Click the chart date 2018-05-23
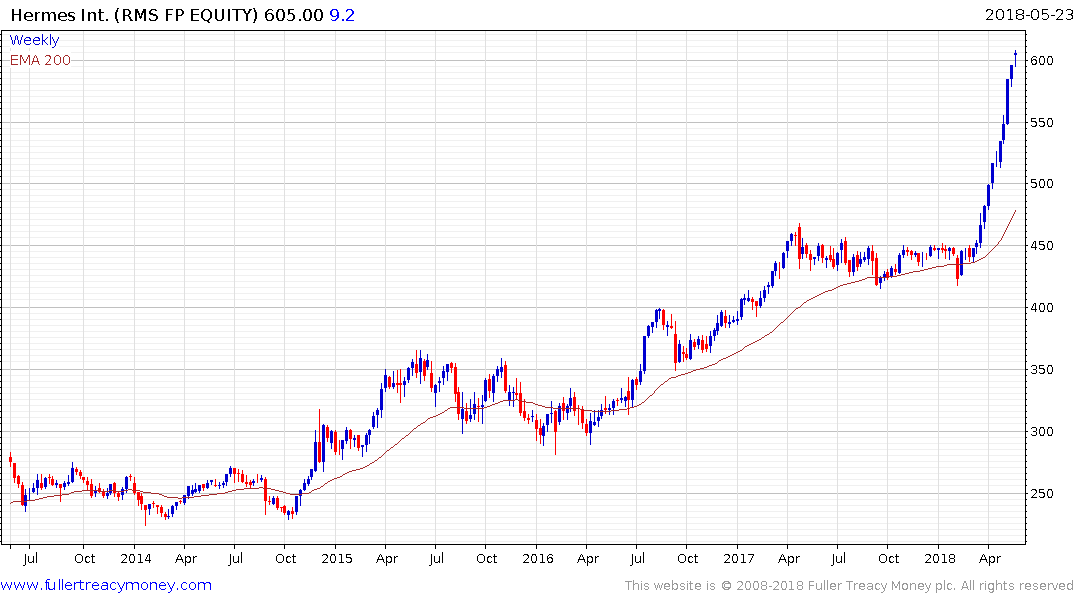The width and height of the screenshot is (1075, 600). (x=1028, y=14)
